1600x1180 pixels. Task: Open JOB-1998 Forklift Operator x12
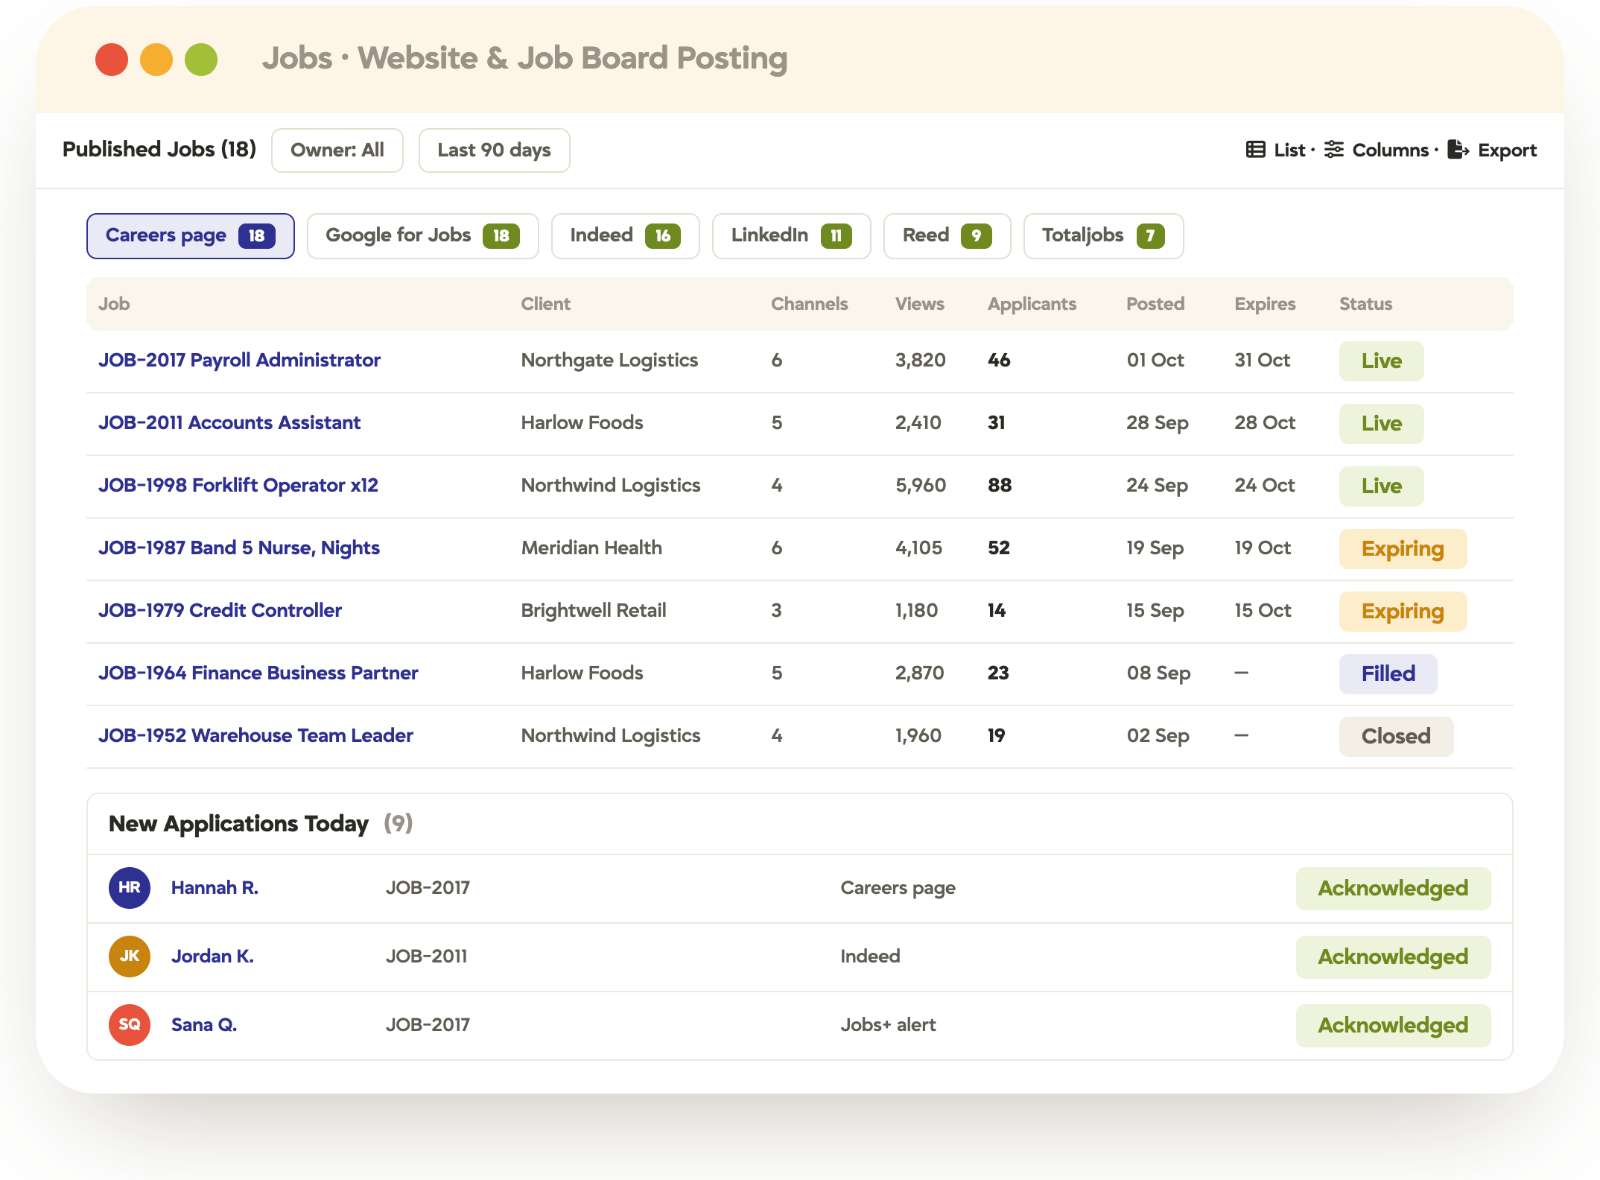pos(238,486)
